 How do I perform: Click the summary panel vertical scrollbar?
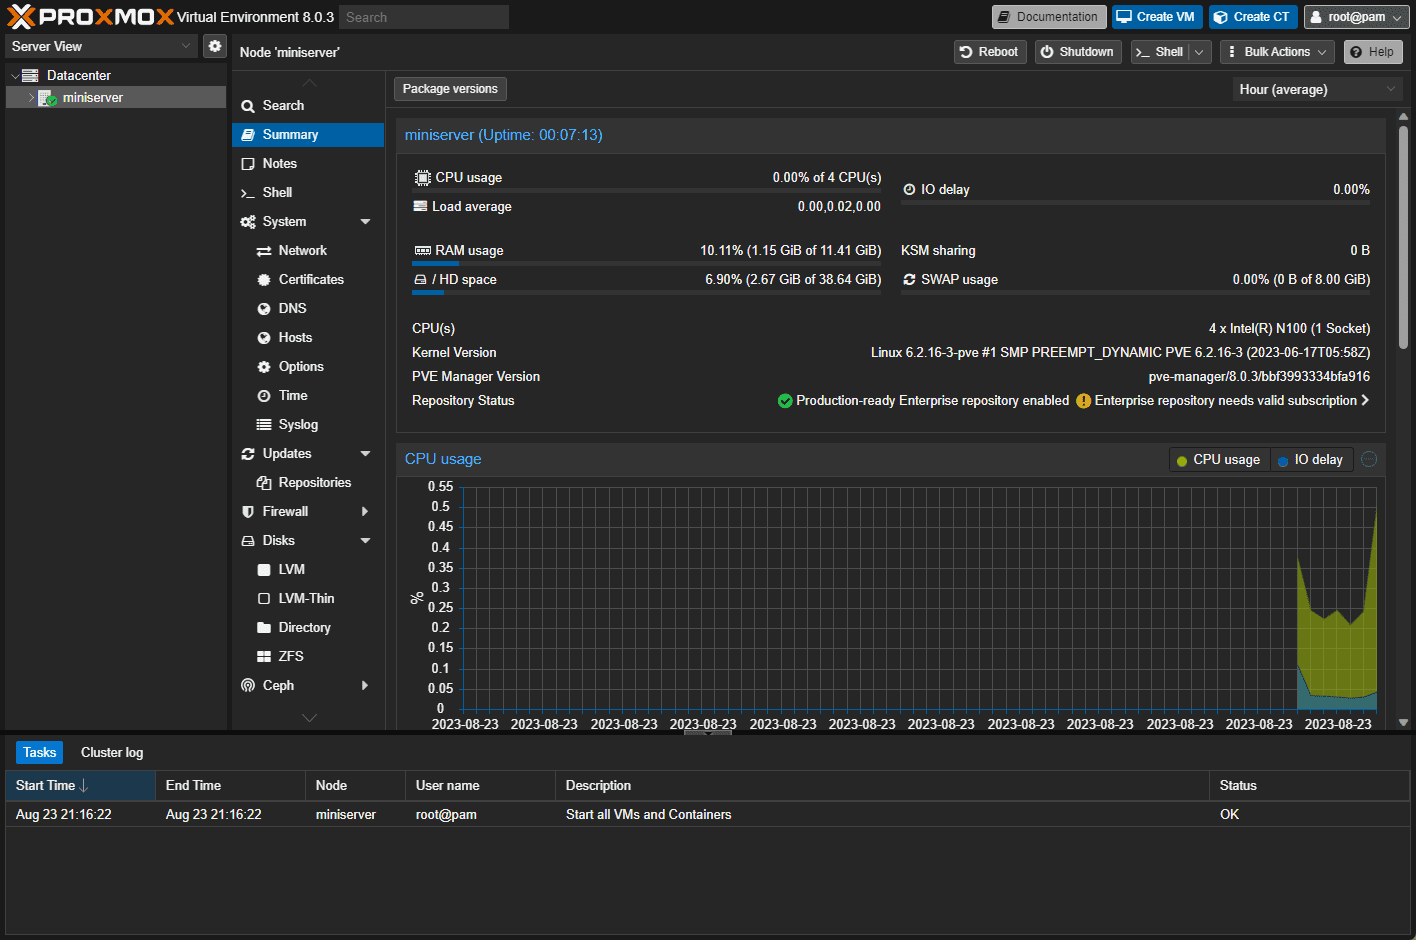pyautogui.click(x=1403, y=240)
